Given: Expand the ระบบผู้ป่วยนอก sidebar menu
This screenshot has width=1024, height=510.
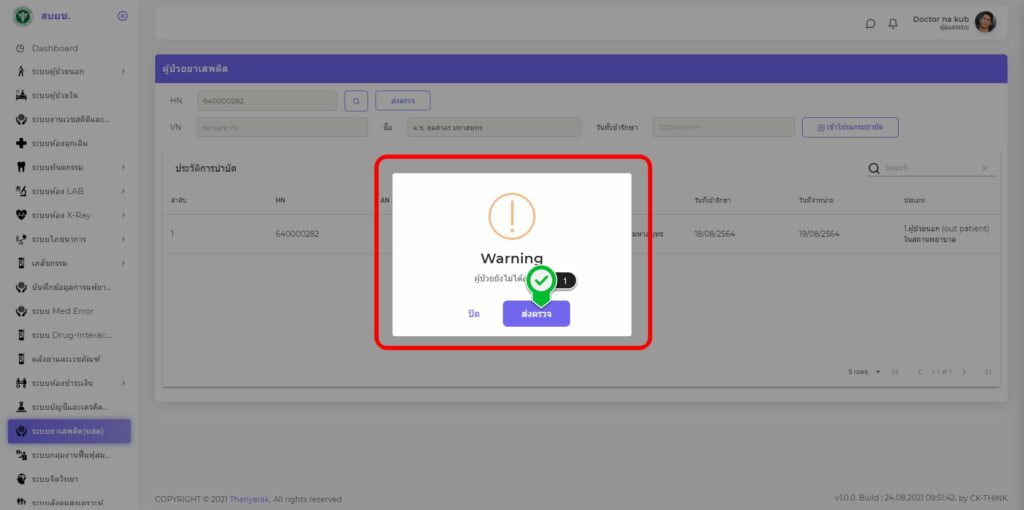Looking at the screenshot, I should (123, 71).
